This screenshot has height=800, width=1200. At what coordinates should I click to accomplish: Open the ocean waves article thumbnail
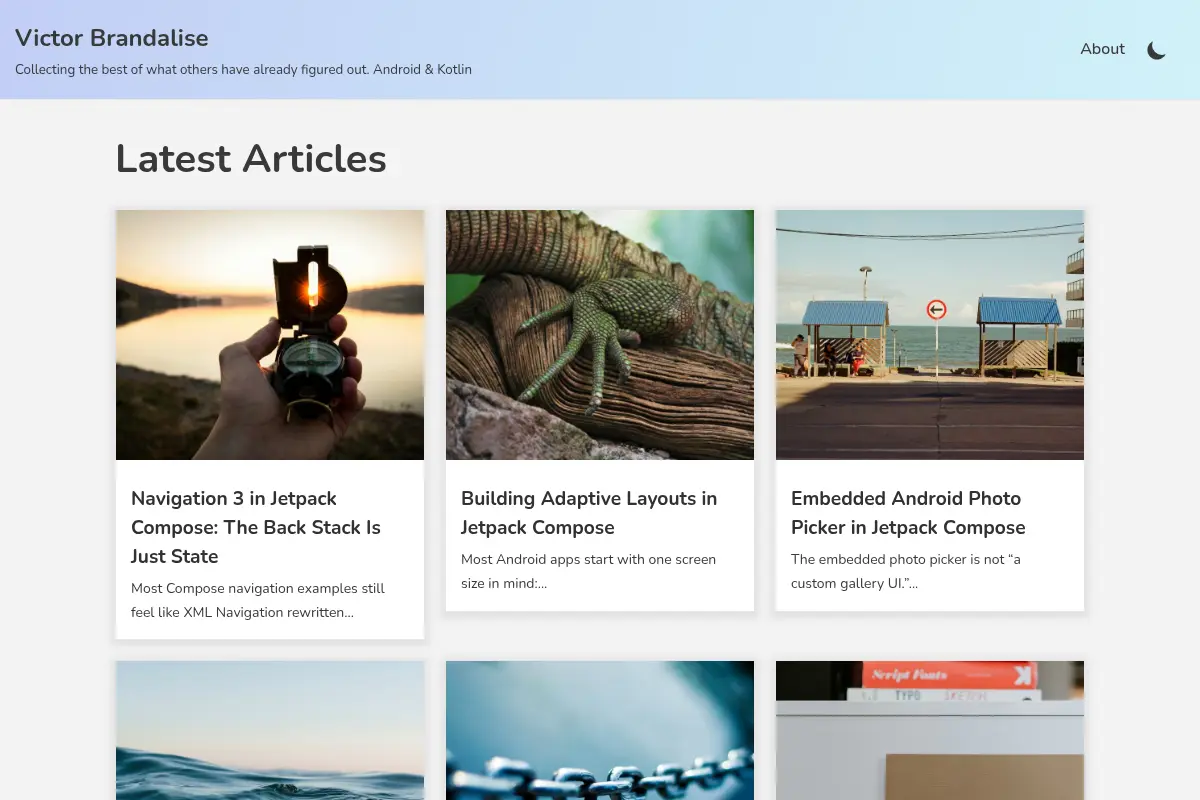(270, 730)
